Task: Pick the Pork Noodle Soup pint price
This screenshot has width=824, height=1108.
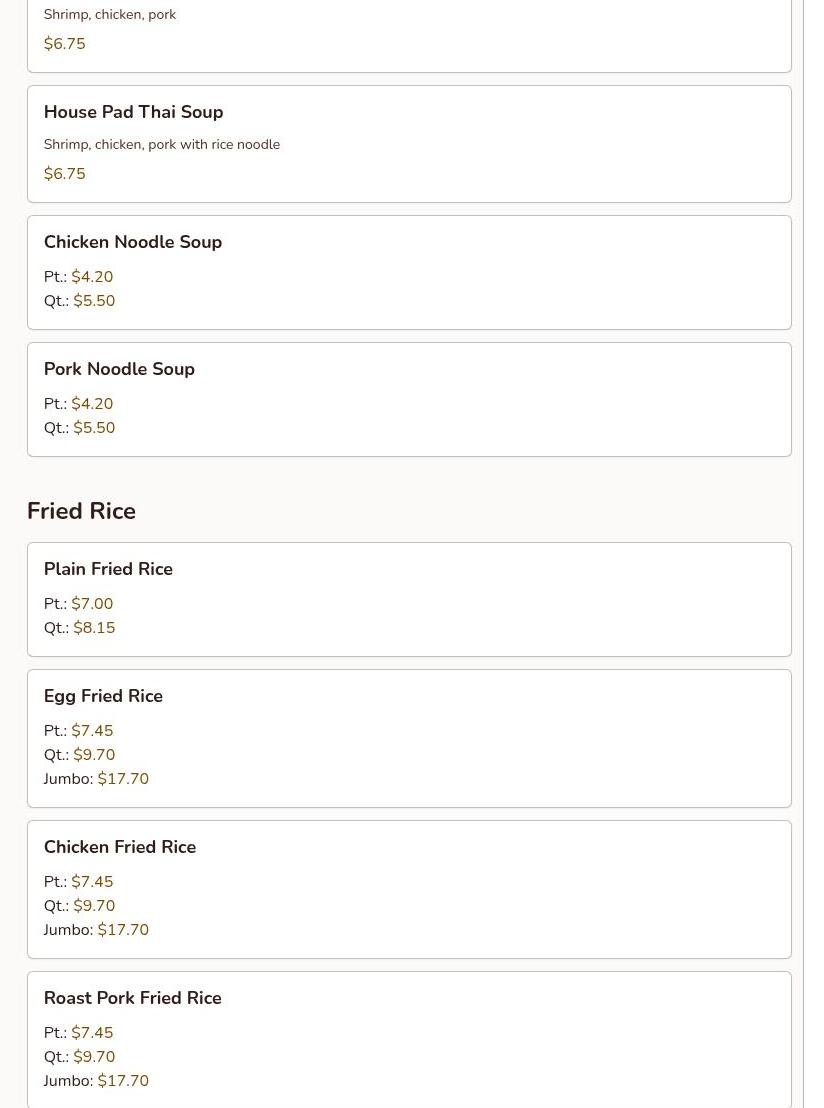Action: coord(92,404)
